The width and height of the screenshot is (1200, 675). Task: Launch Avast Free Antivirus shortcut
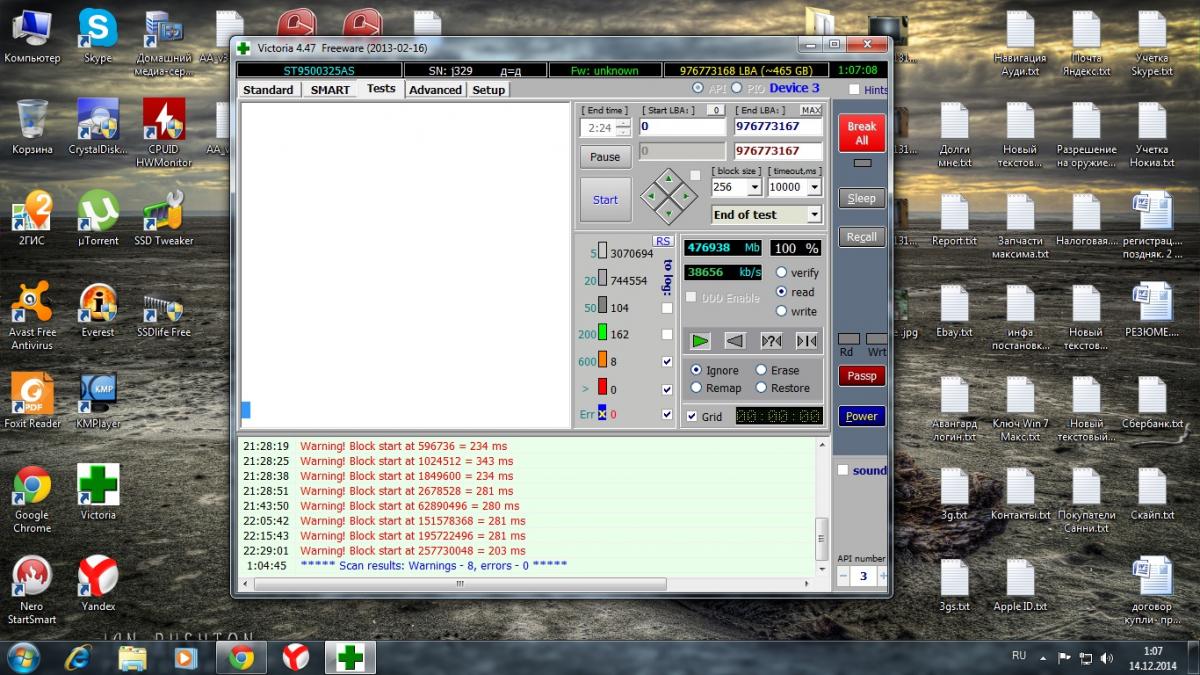pos(32,316)
